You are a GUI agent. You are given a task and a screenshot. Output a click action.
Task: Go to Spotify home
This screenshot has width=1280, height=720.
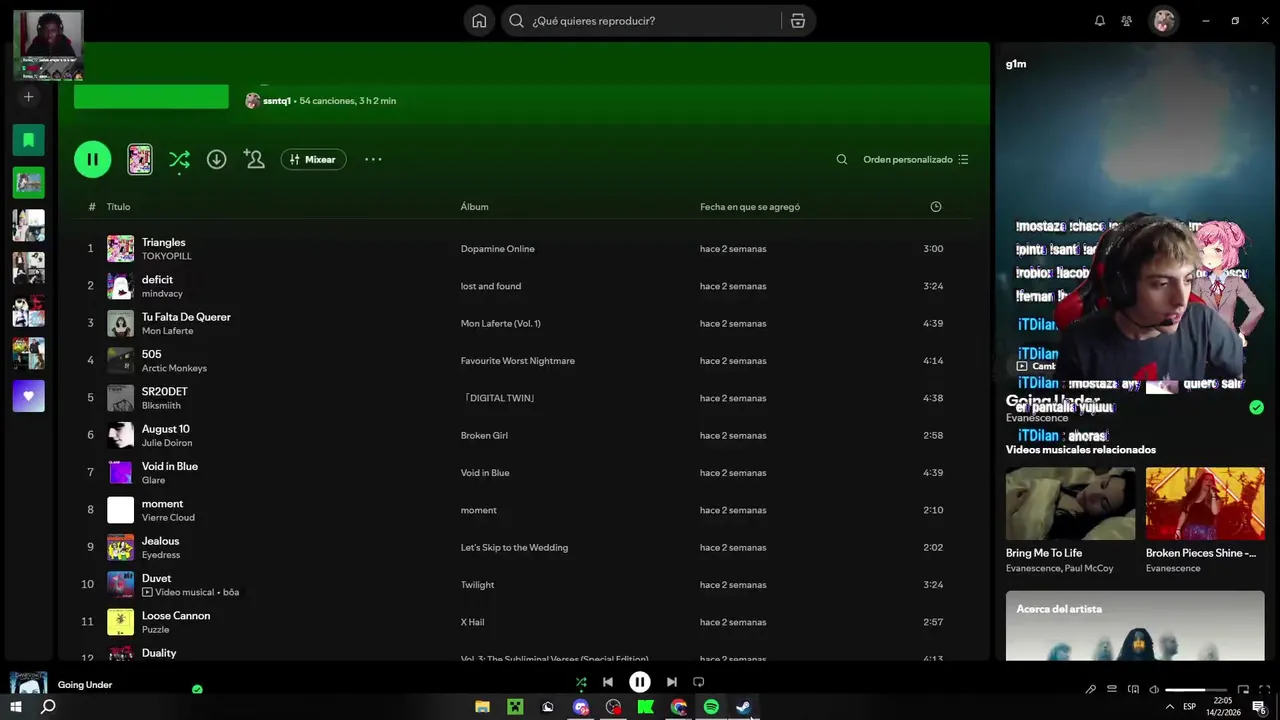tap(479, 21)
